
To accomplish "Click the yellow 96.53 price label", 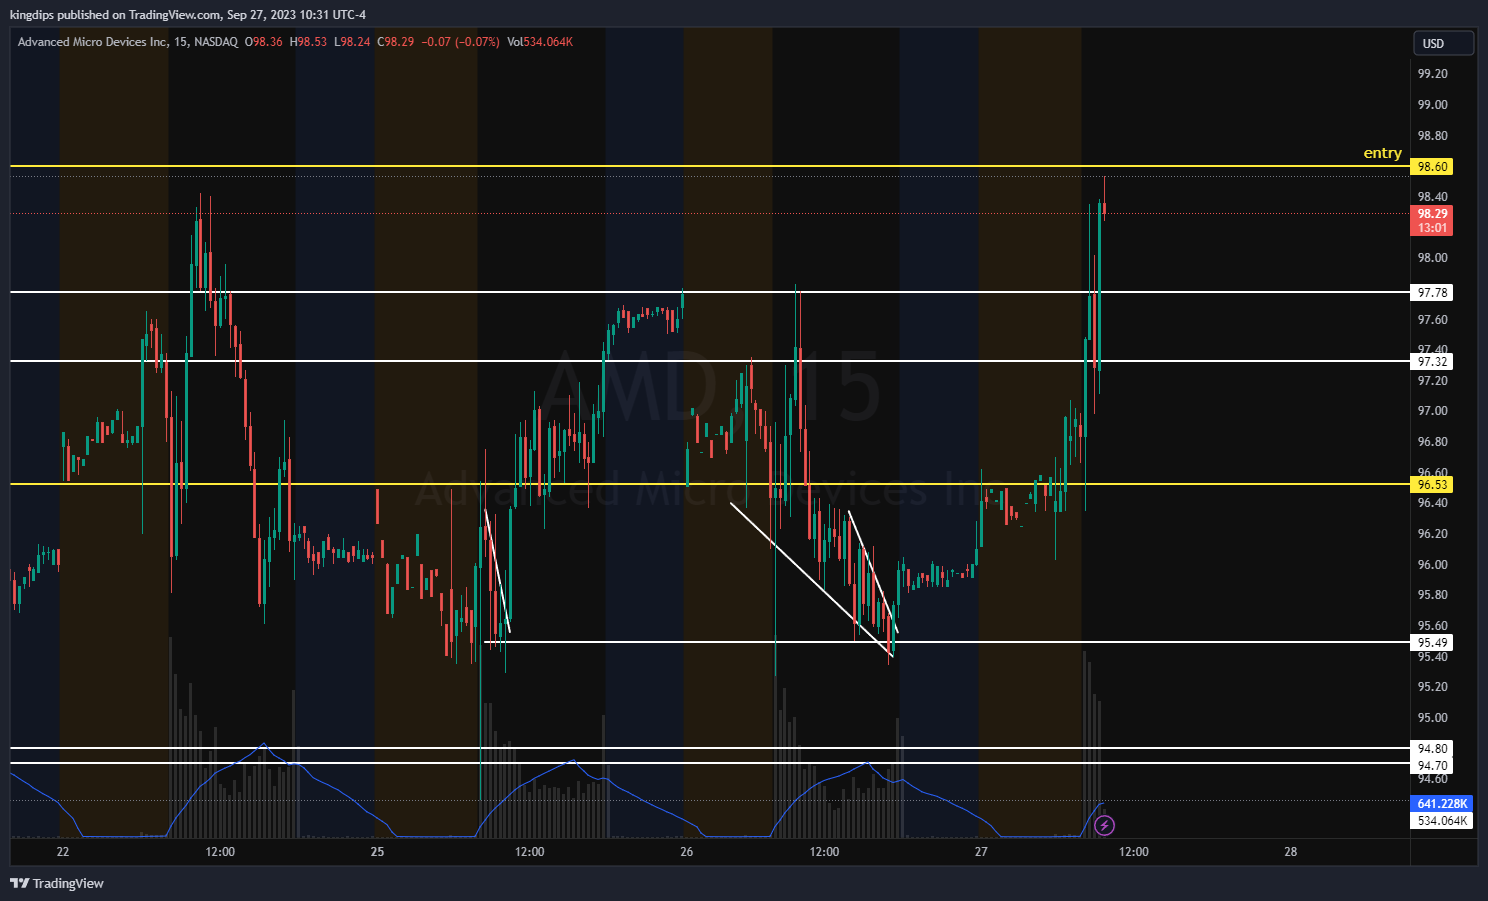I will [x=1432, y=485].
